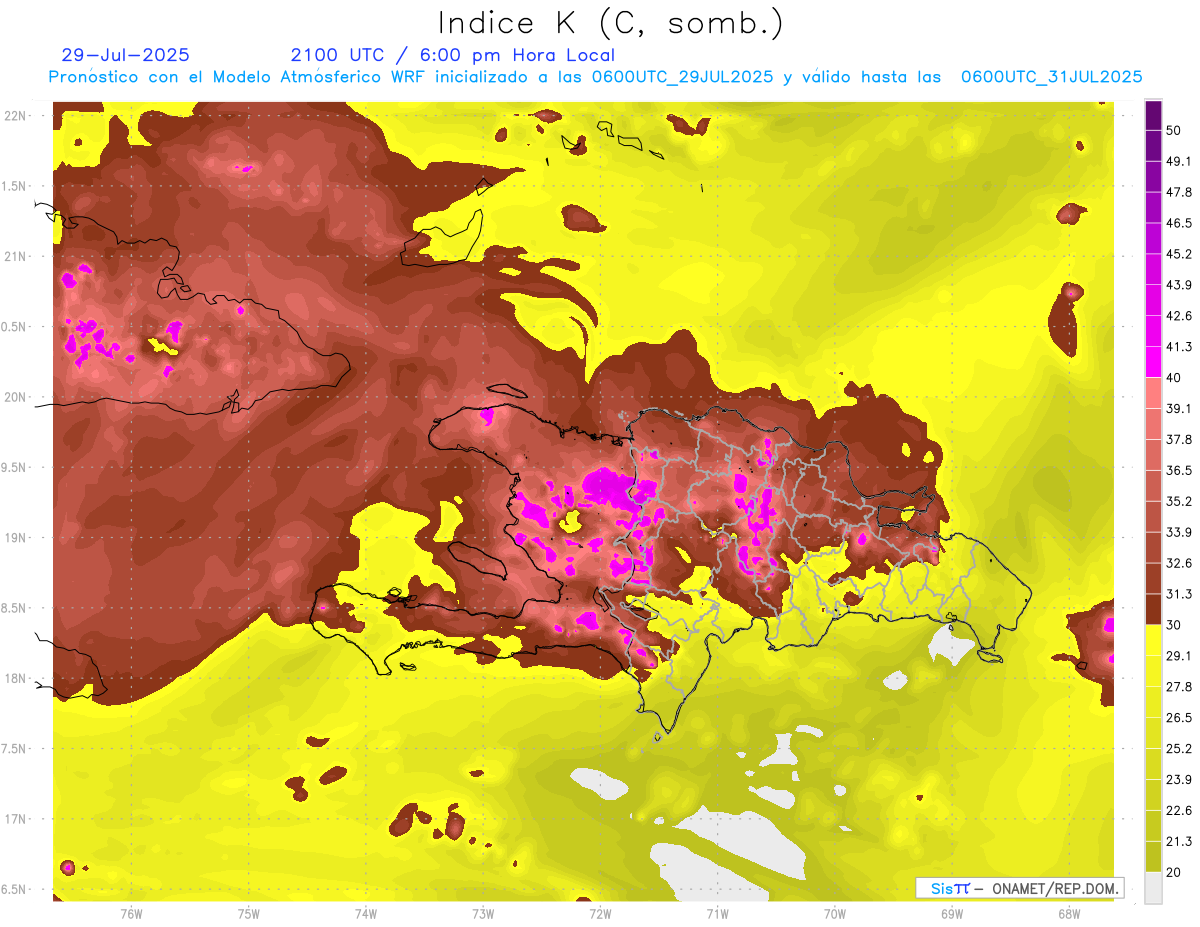Click the '72W' longitude axis label
This screenshot has width=1200, height=927.
pyautogui.click(x=600, y=913)
